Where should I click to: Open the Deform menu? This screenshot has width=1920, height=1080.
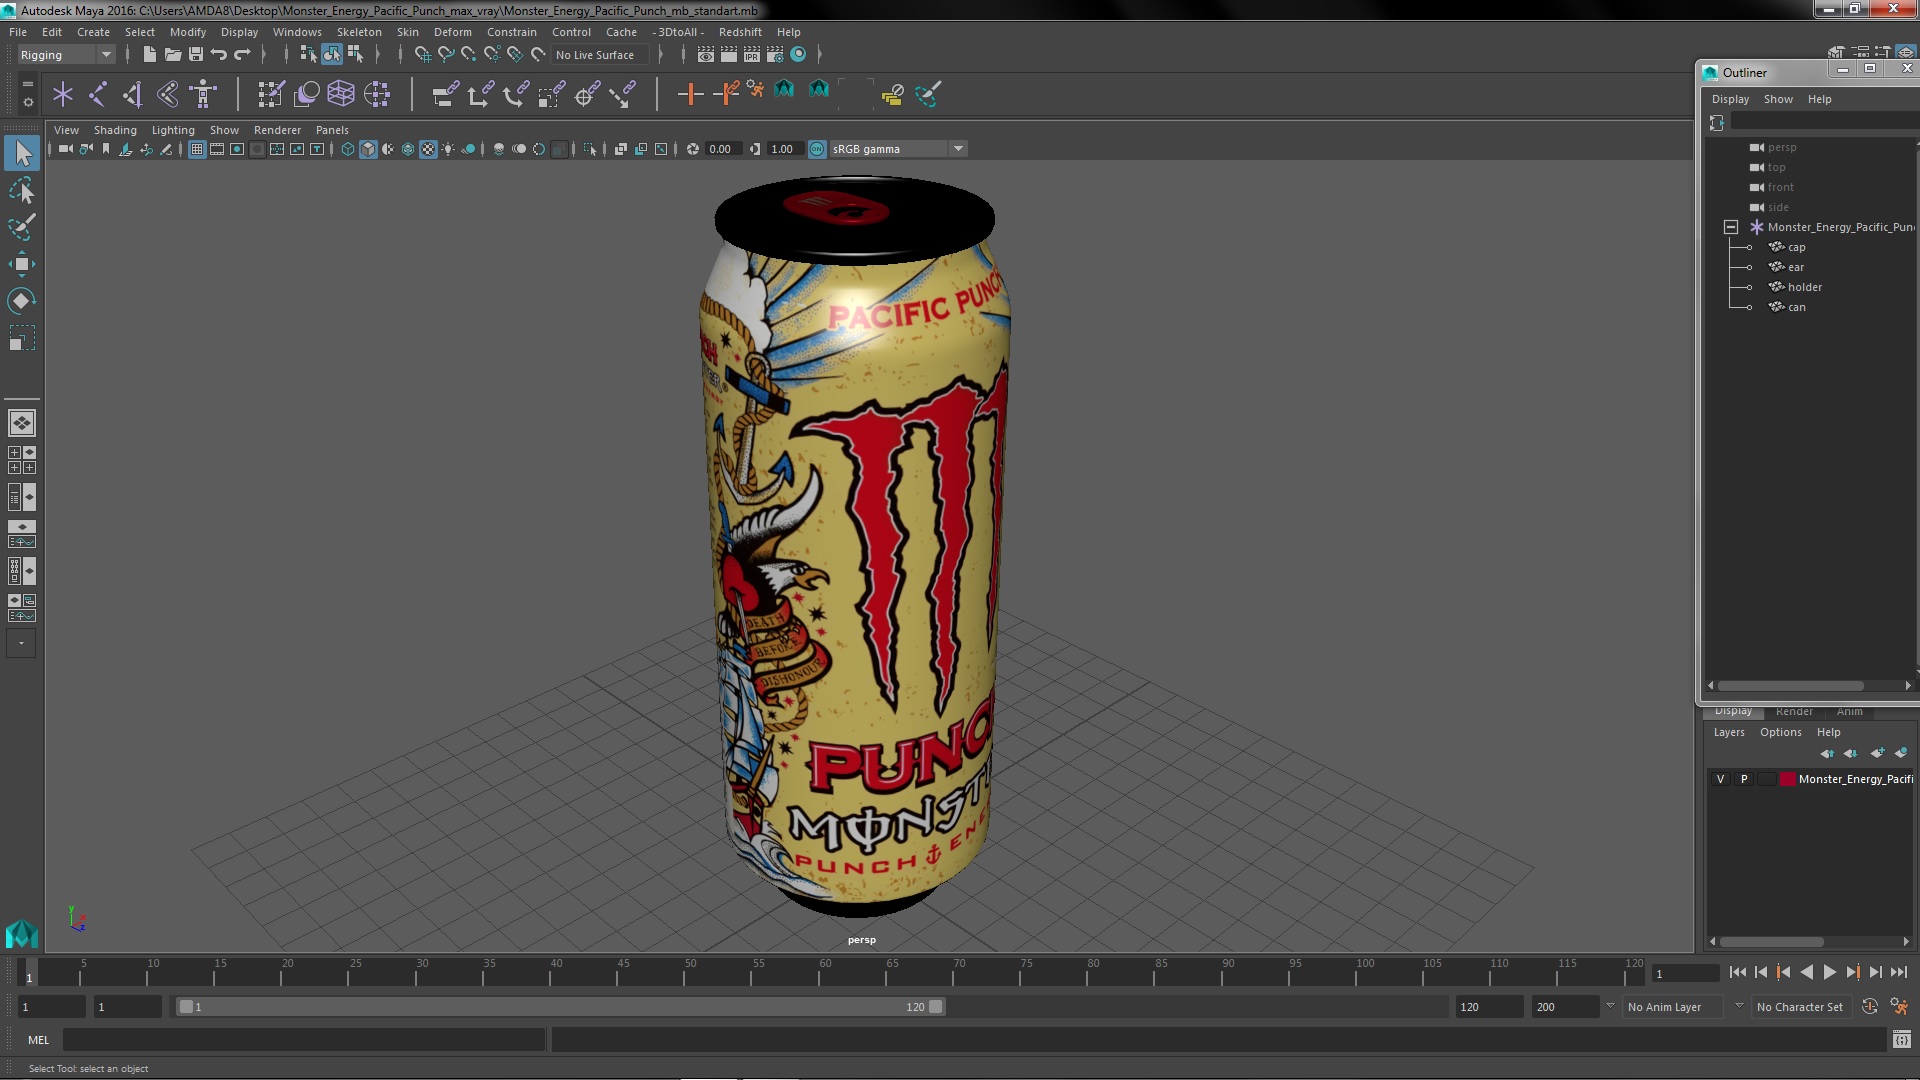[x=452, y=32]
